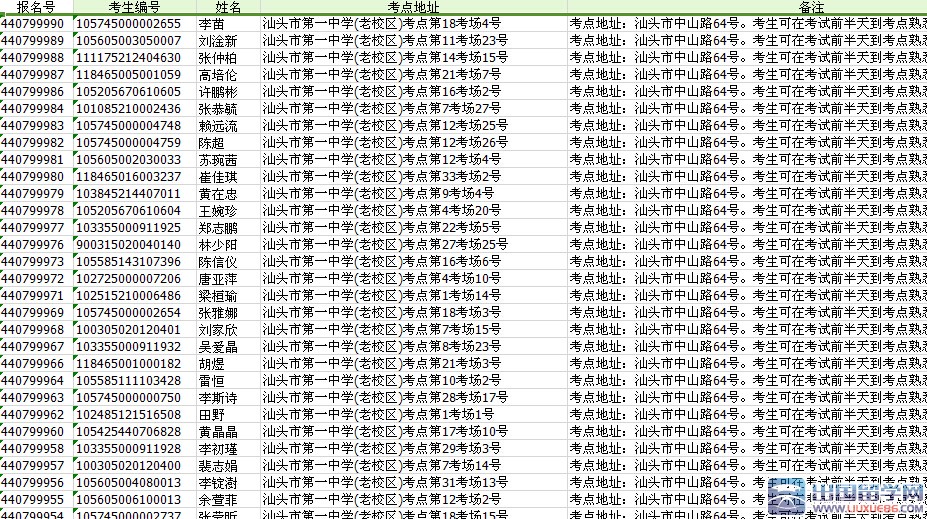Click the 备注 column header
The height and width of the screenshot is (519, 927).
(x=745, y=7)
